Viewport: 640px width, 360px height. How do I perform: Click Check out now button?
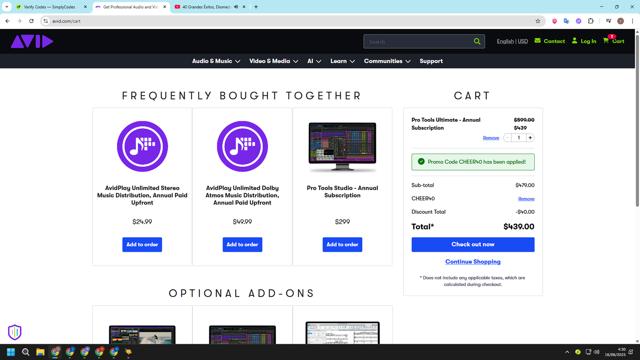pos(473,244)
